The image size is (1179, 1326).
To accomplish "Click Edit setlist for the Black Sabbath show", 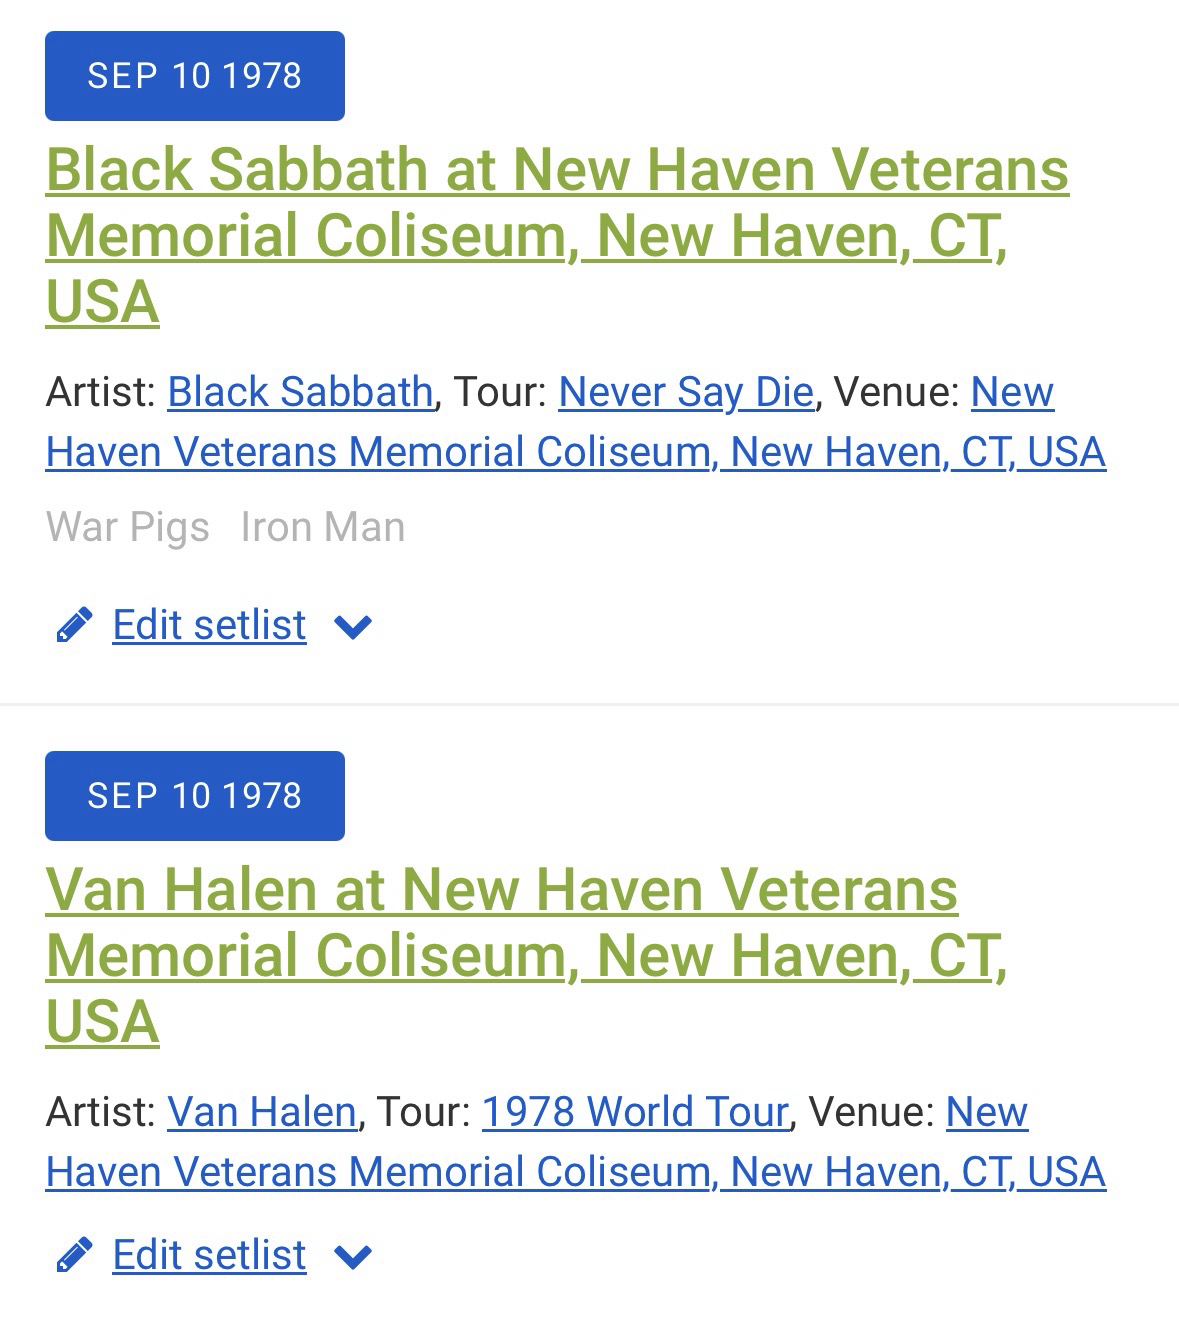I will pyautogui.click(x=209, y=625).
